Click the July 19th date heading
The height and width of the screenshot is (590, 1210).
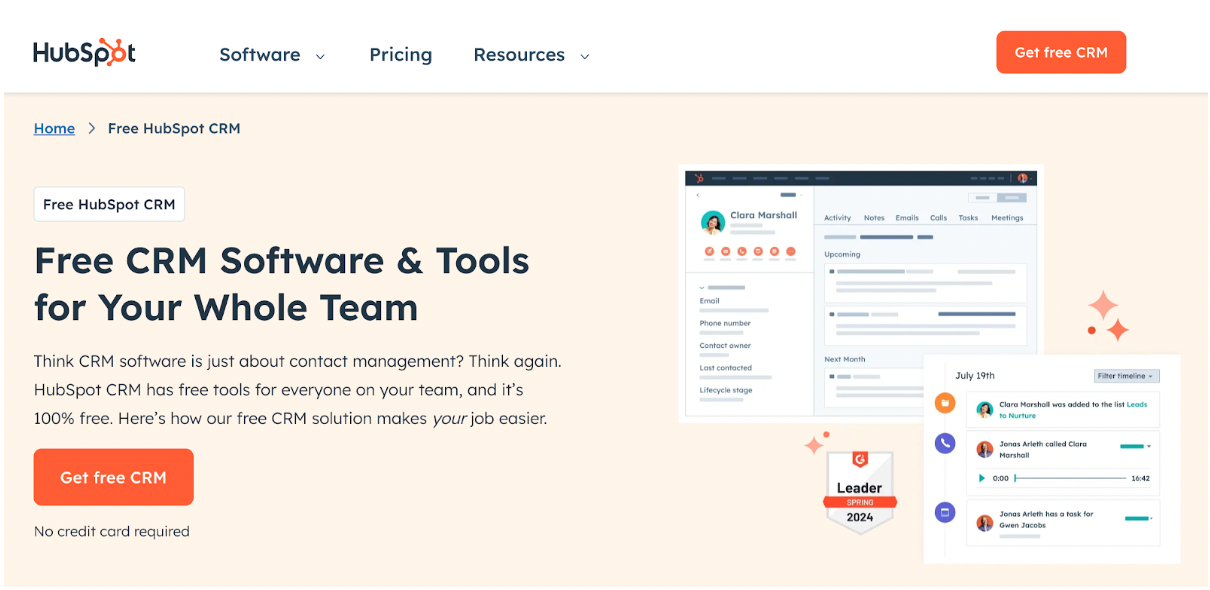pos(975,376)
